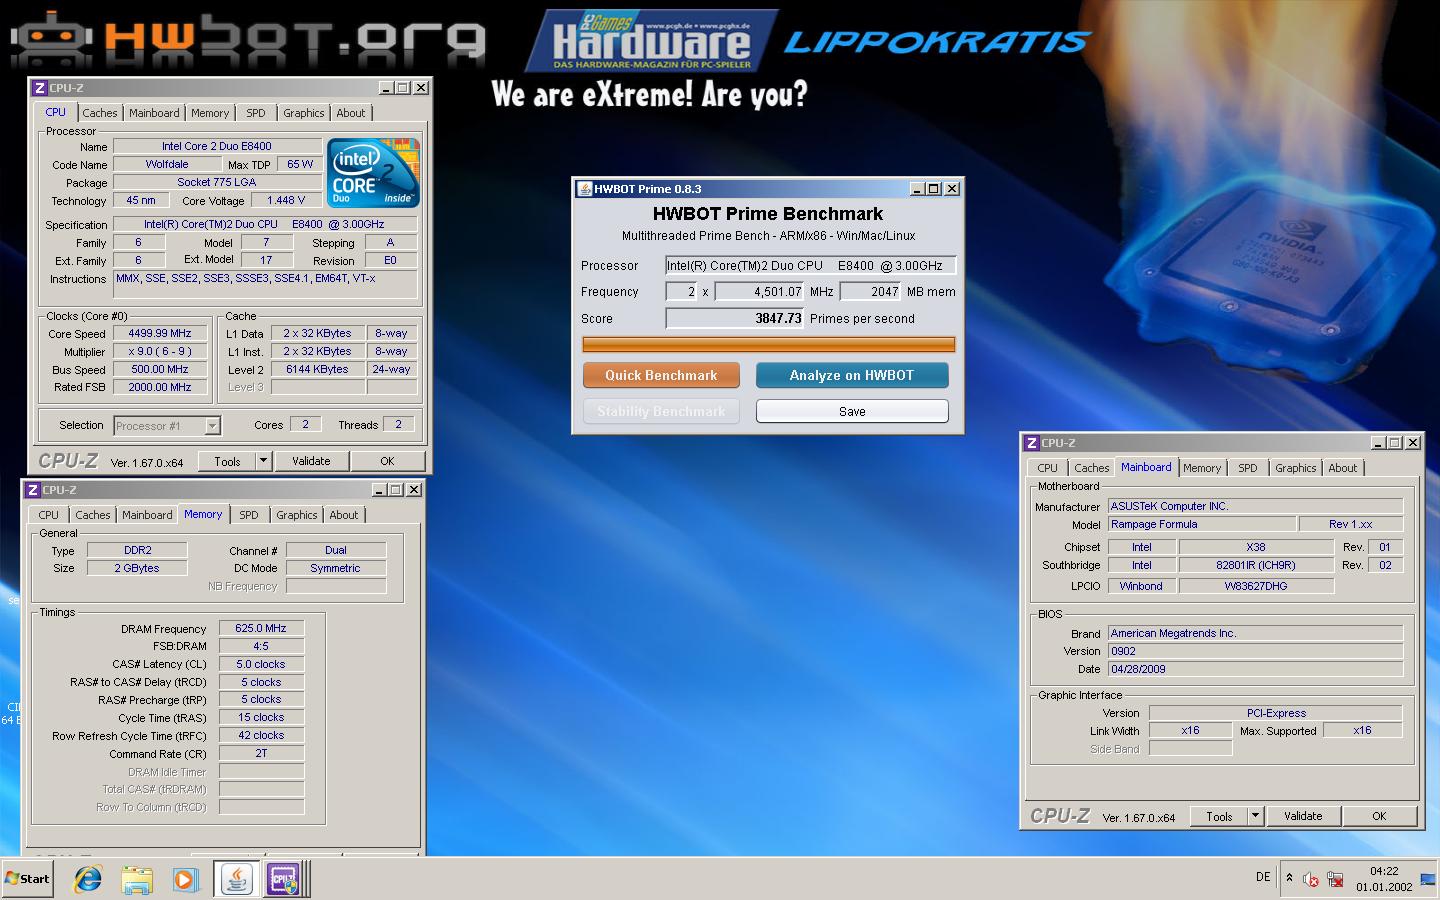Click the 2047 MB mem field

(x=870, y=291)
